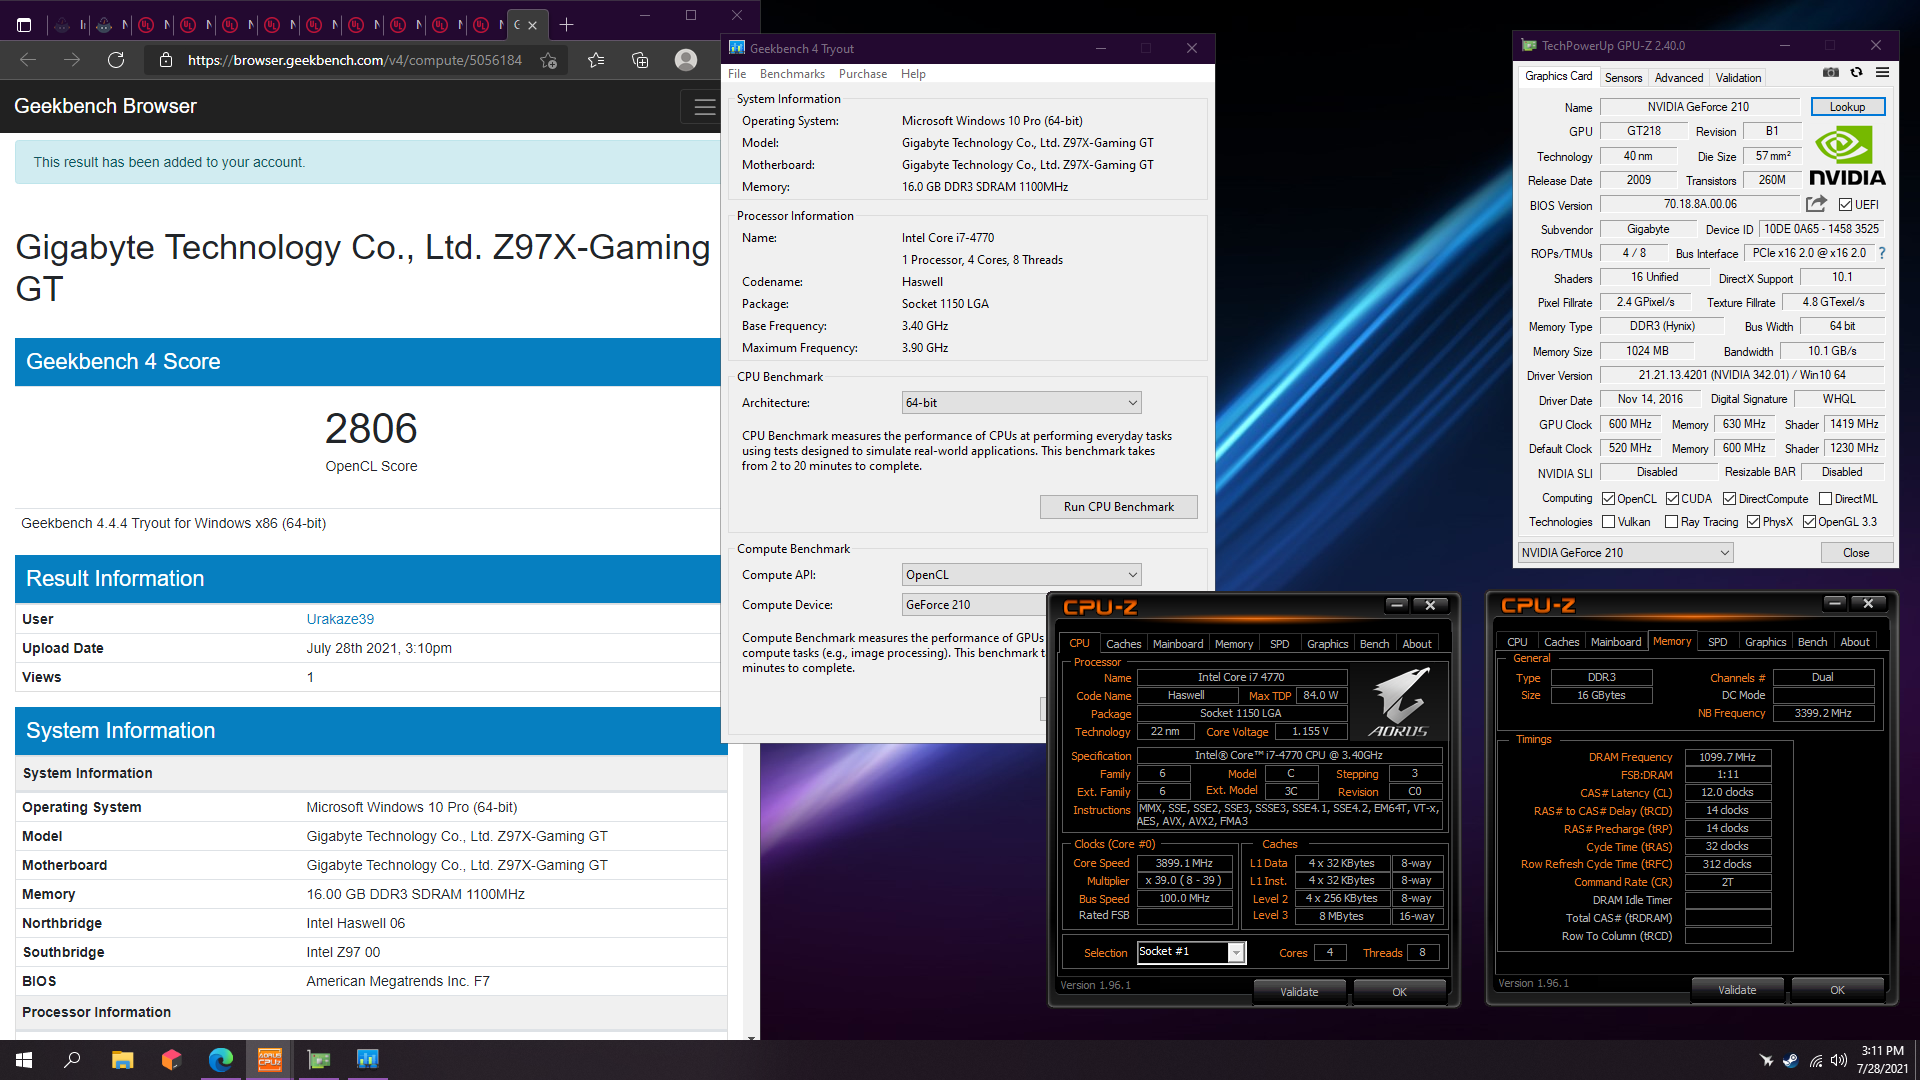This screenshot has height=1080, width=1920.
Task: Open the Edge profile avatar
Action: tap(686, 60)
